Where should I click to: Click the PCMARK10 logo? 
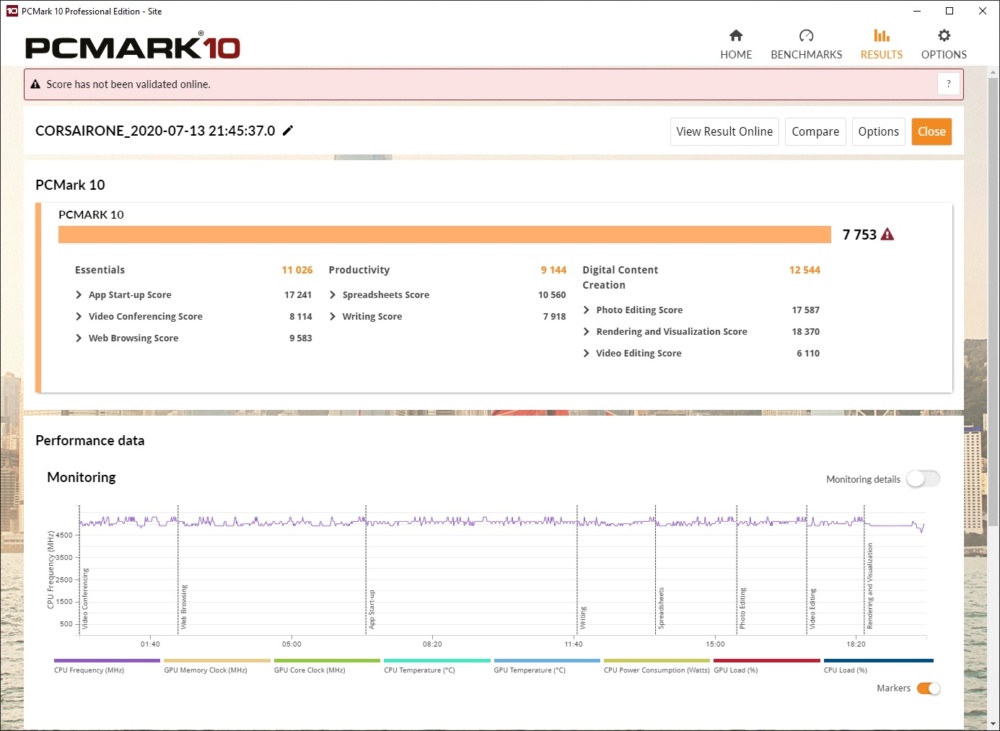click(x=133, y=47)
